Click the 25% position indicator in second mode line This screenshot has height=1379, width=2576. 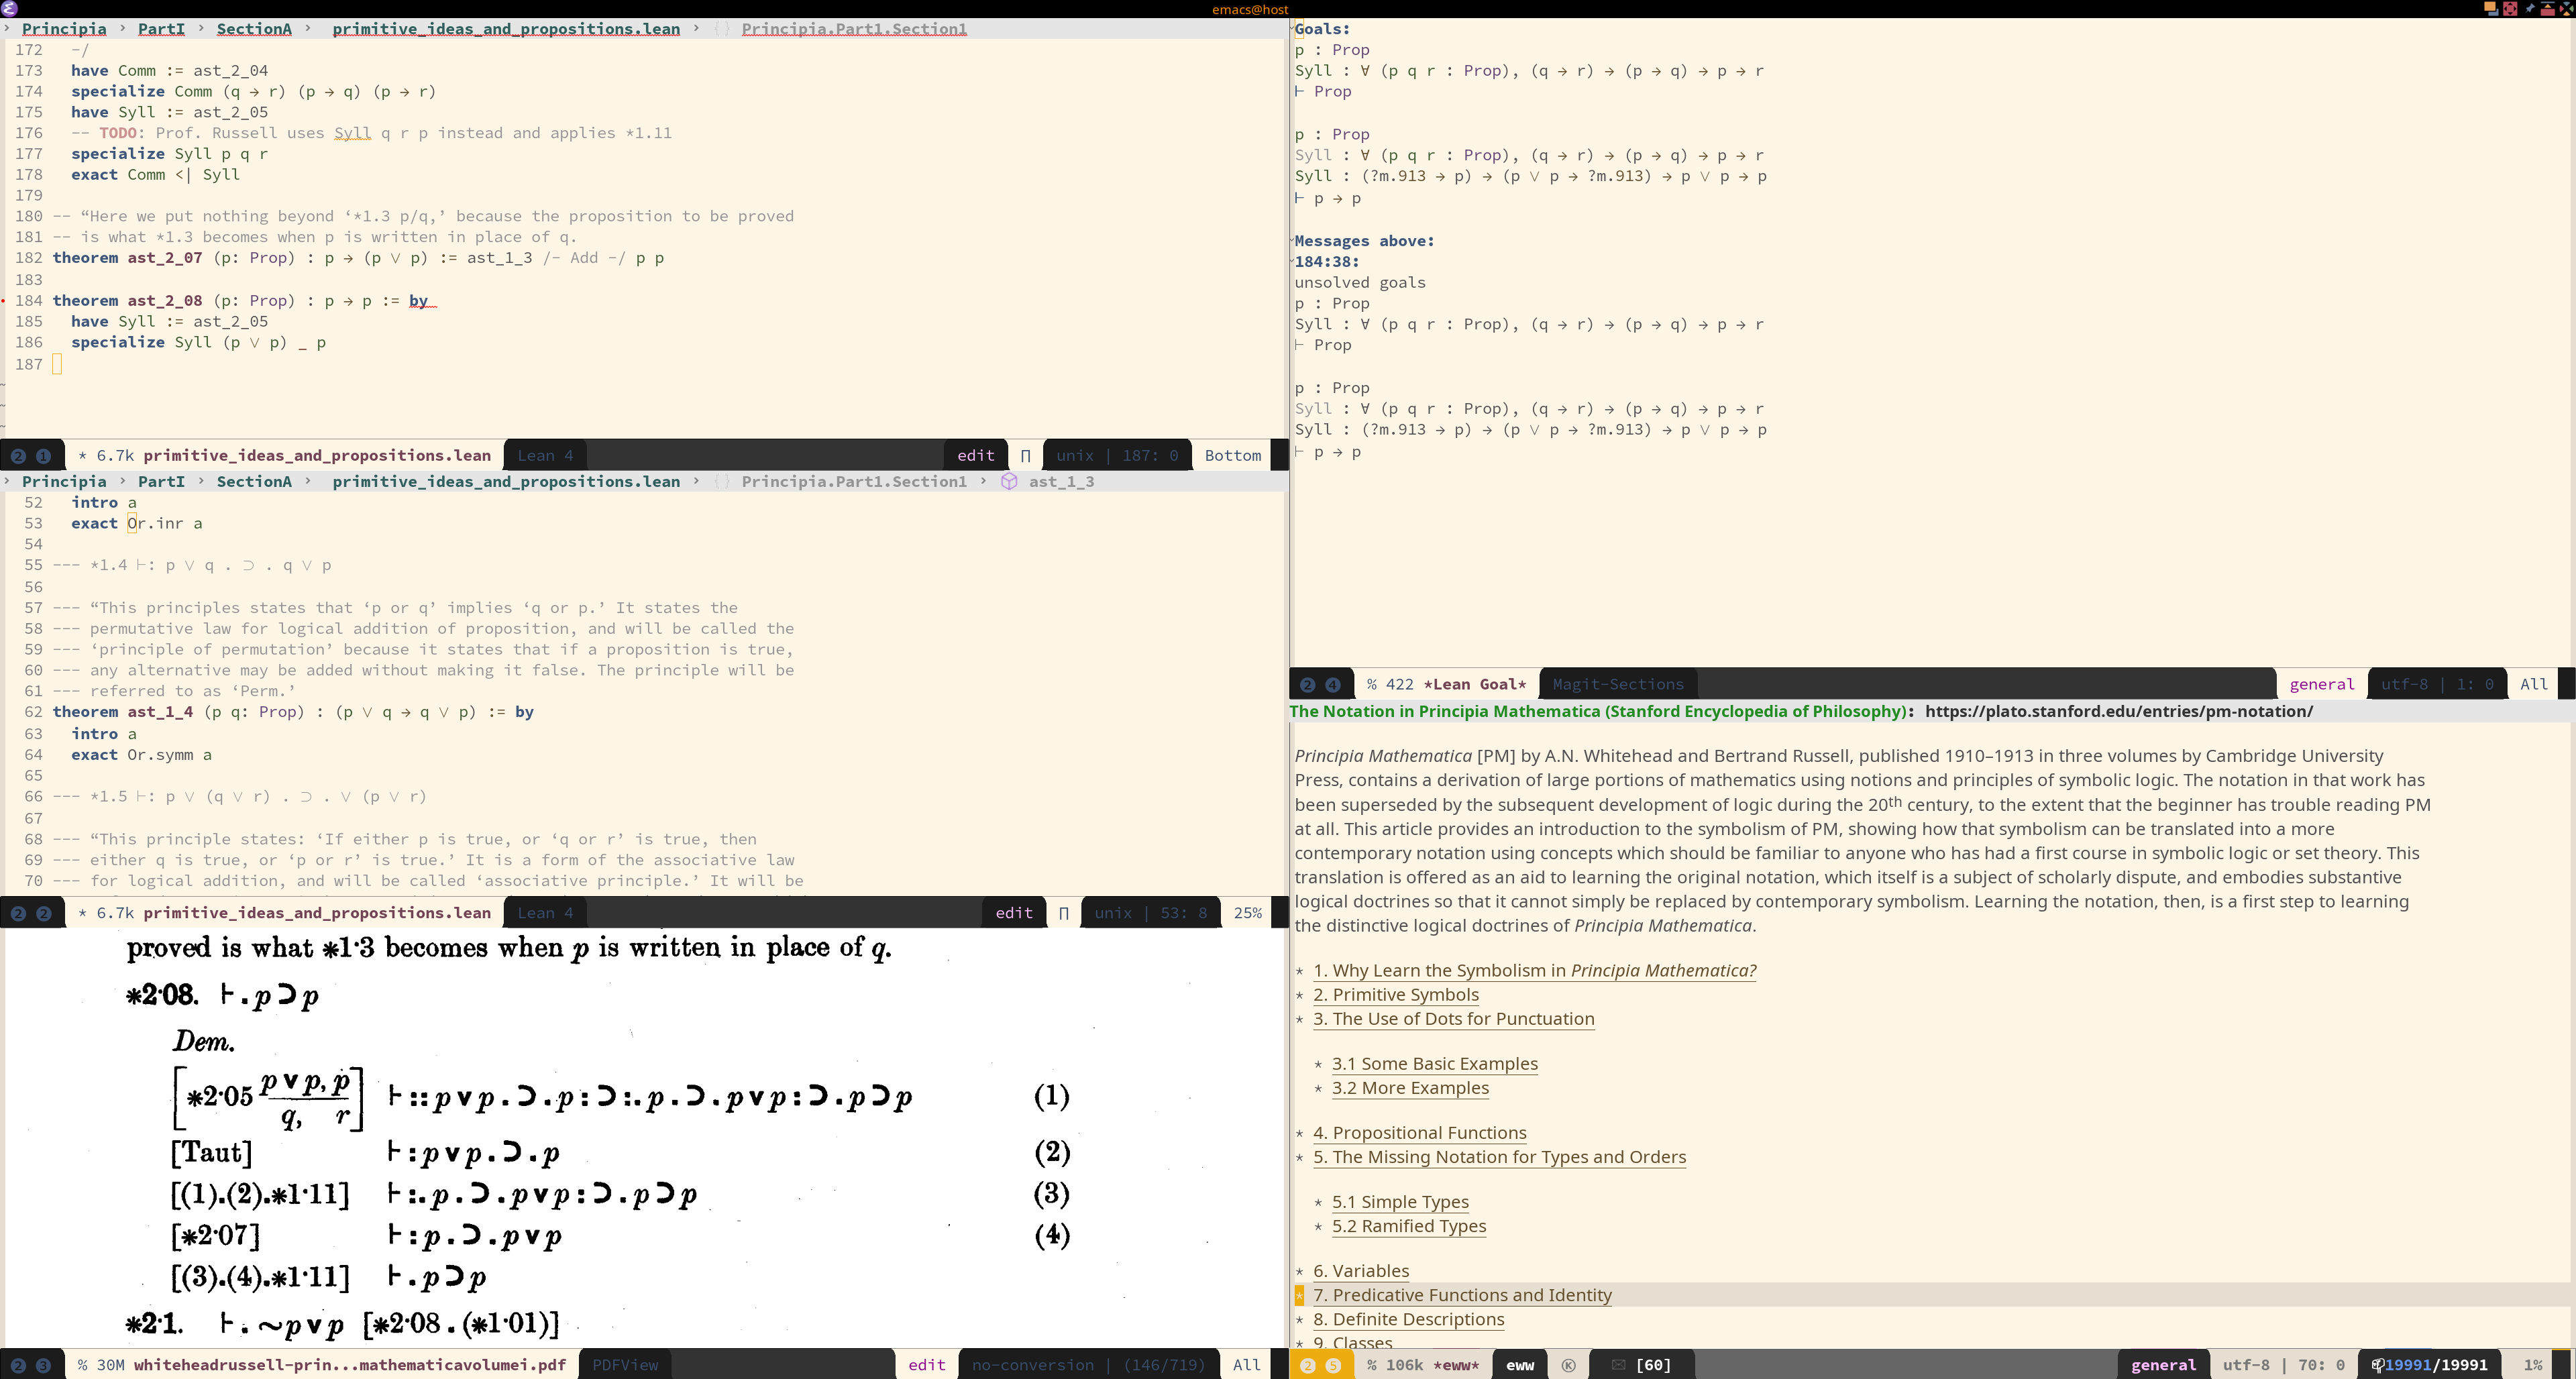click(x=1247, y=913)
